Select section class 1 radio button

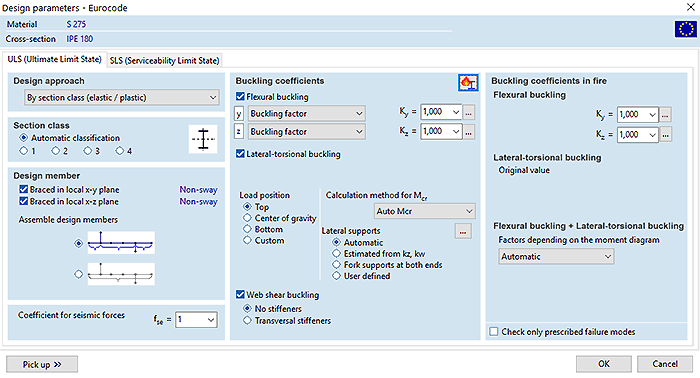click(24, 151)
